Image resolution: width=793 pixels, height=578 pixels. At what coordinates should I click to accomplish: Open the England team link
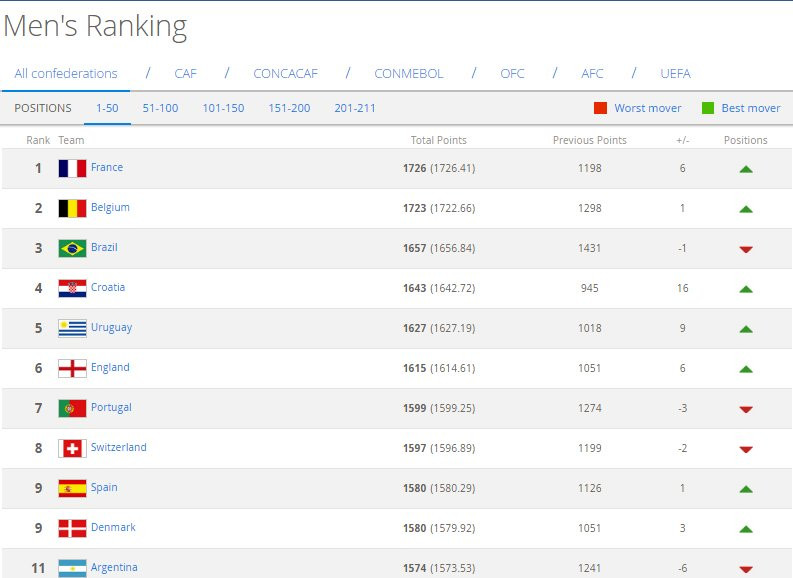tap(110, 367)
